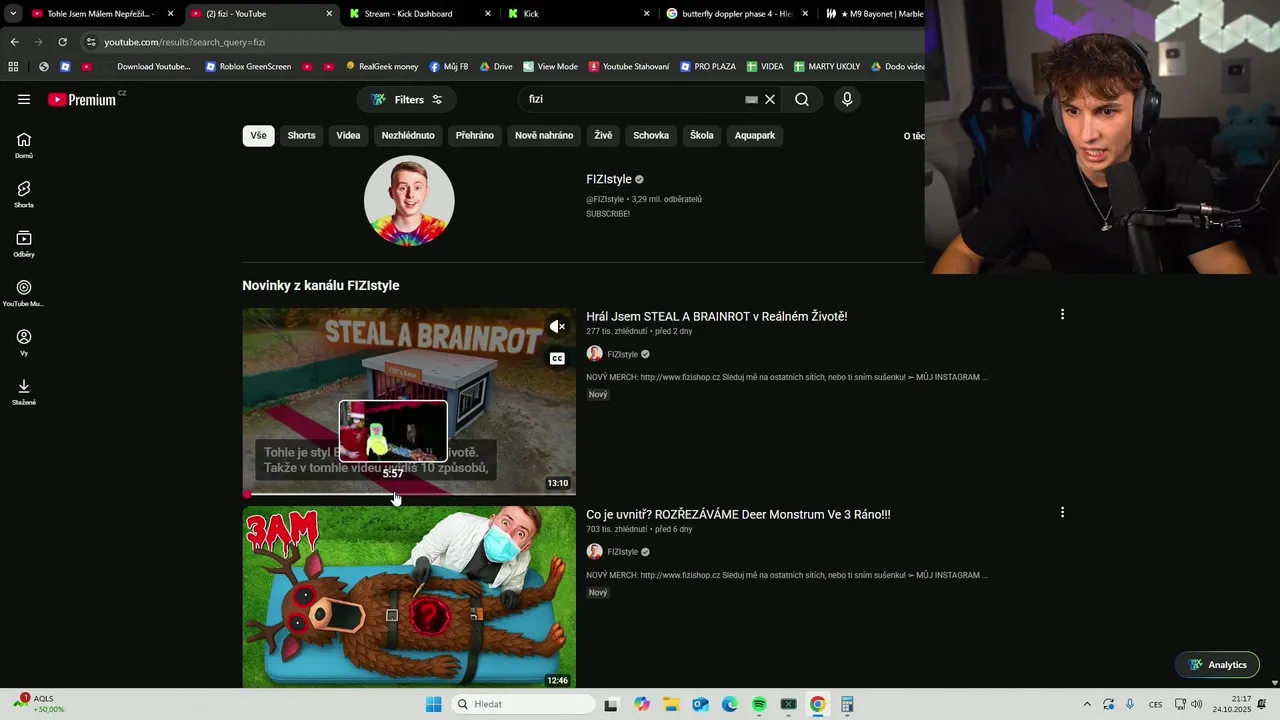The height and width of the screenshot is (720, 1280).
Task: Open Microsoft Edge from the taskbar
Action: click(x=730, y=704)
